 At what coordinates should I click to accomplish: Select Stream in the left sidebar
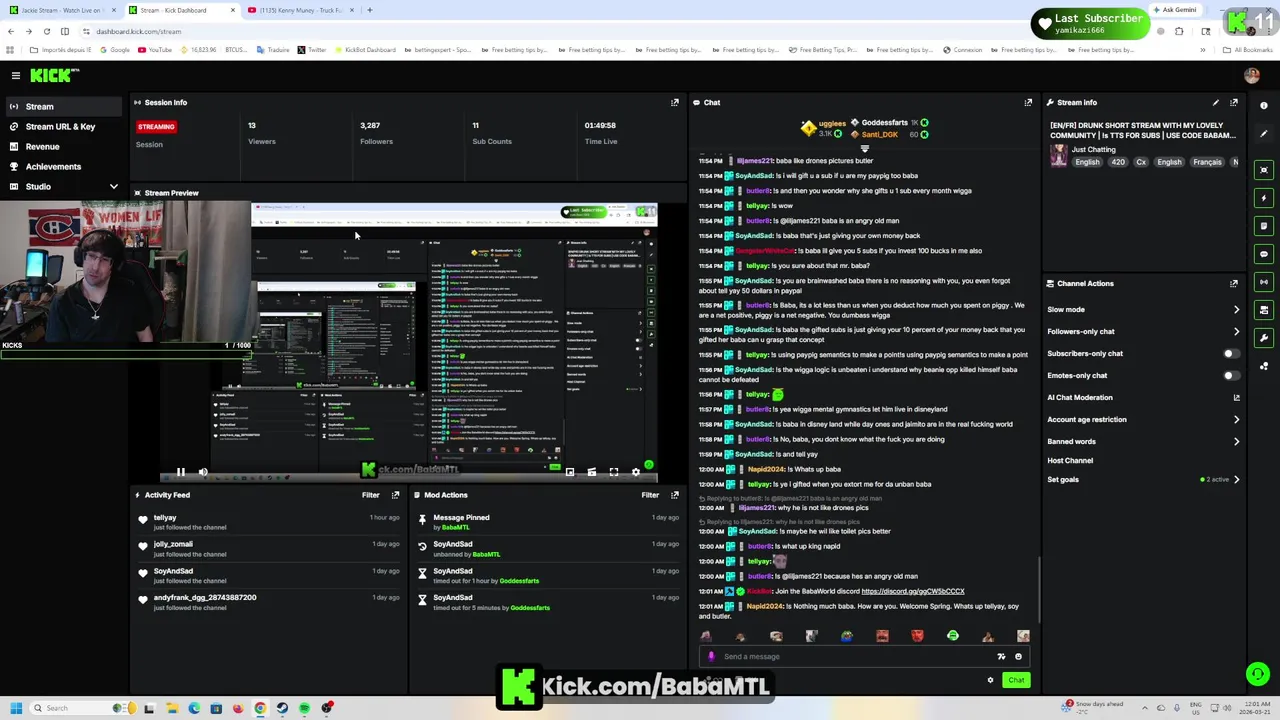point(62,106)
